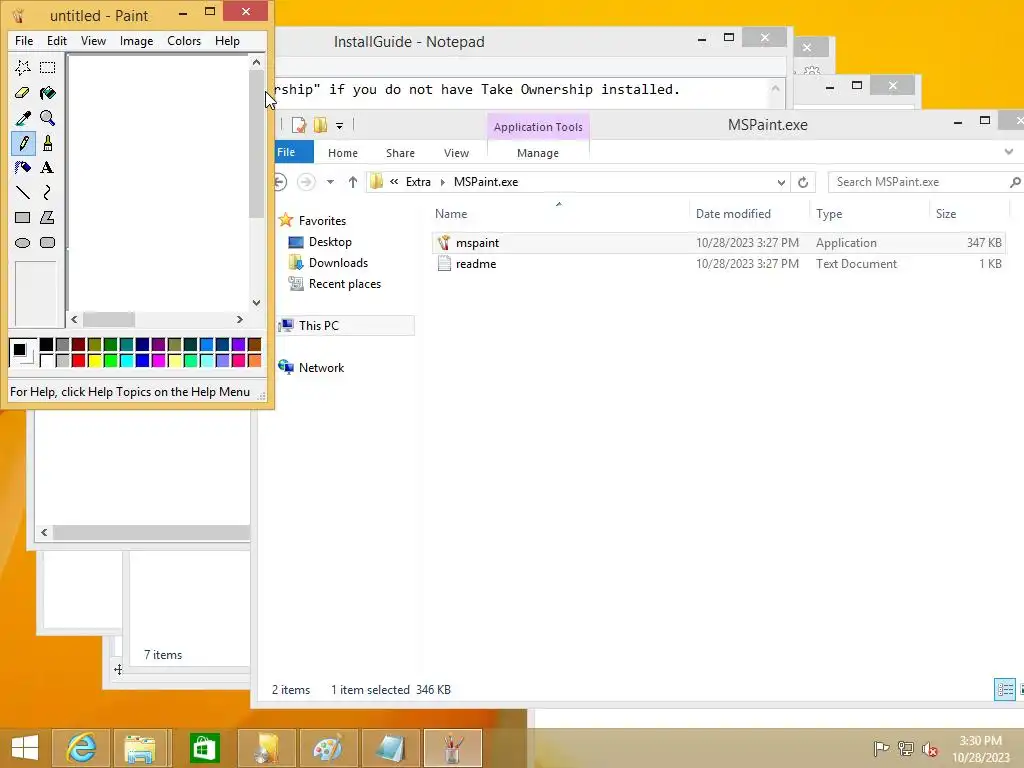Refresh the MSPaint.exe folder
Image resolution: width=1024 pixels, height=768 pixels.
[x=803, y=182]
